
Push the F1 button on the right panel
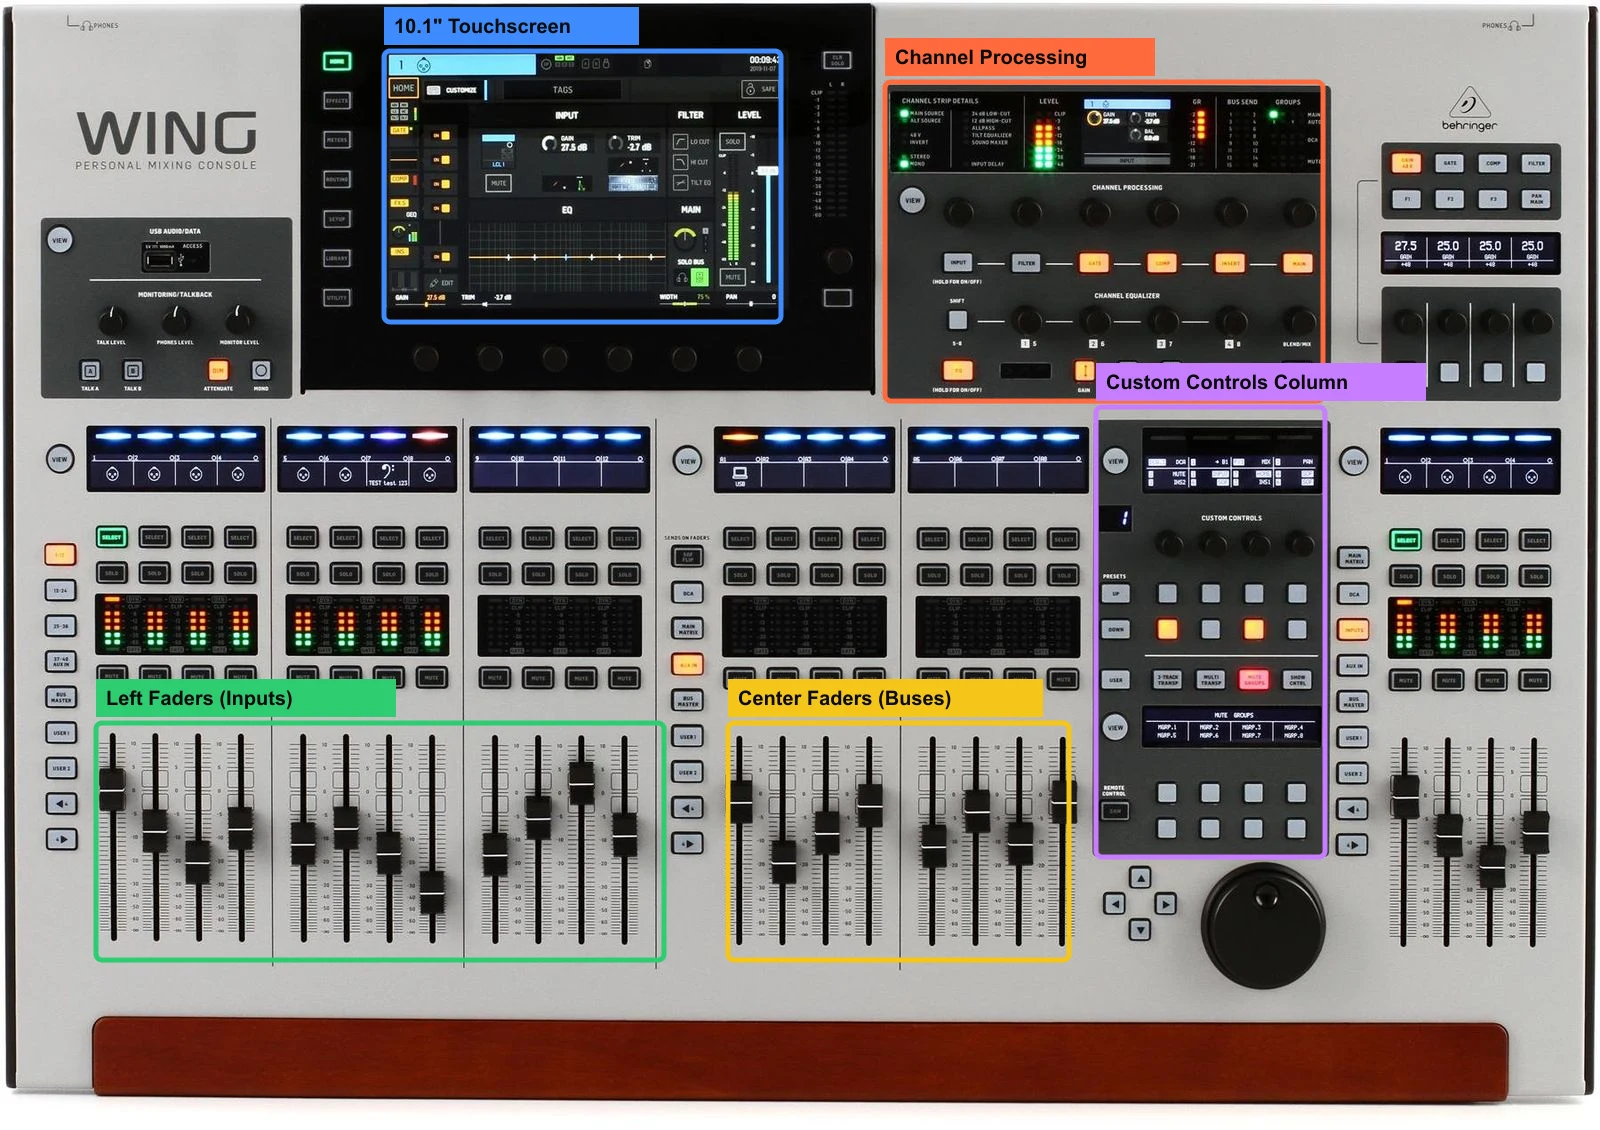pos(1407,199)
